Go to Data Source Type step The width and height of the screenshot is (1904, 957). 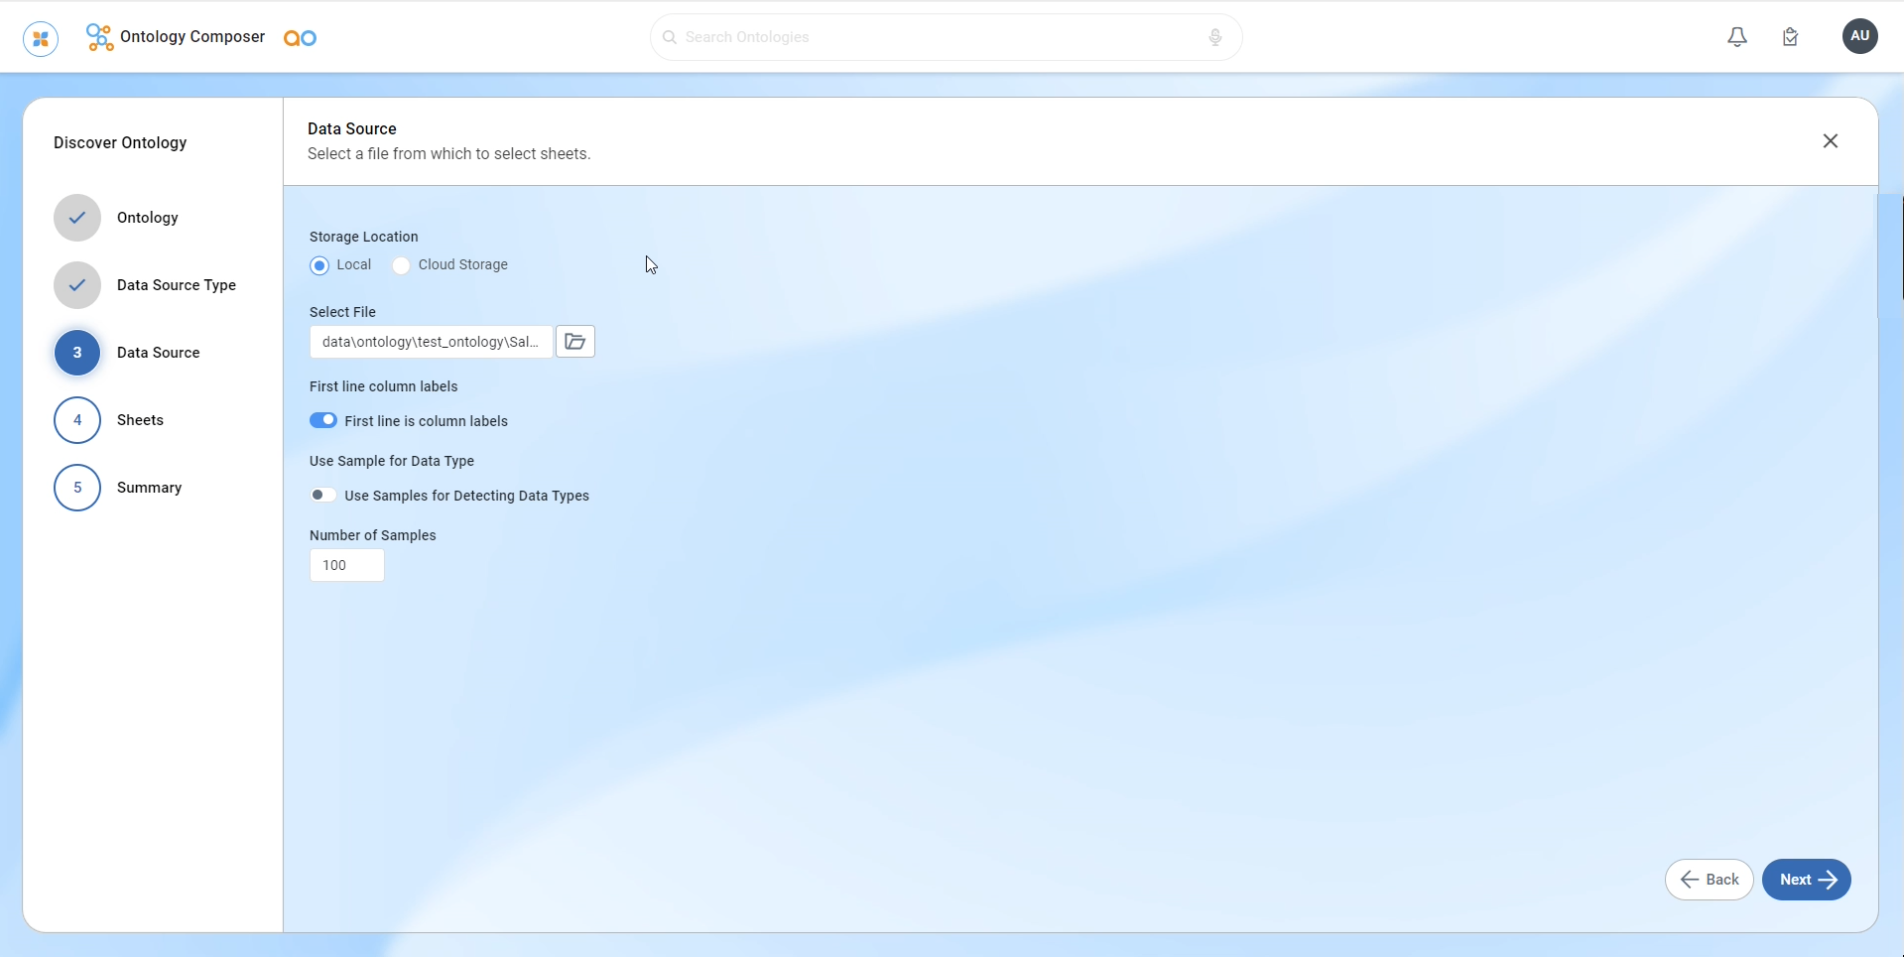tap(77, 285)
